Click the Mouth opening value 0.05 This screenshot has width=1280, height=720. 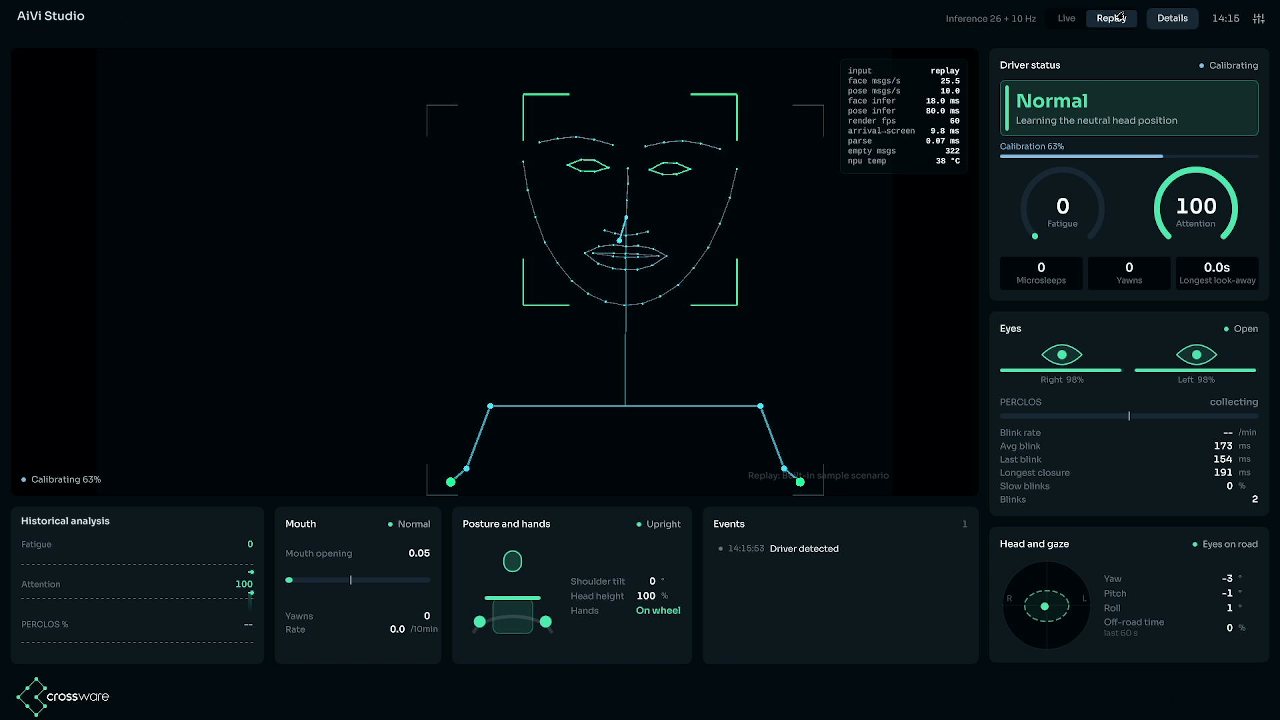coord(419,553)
